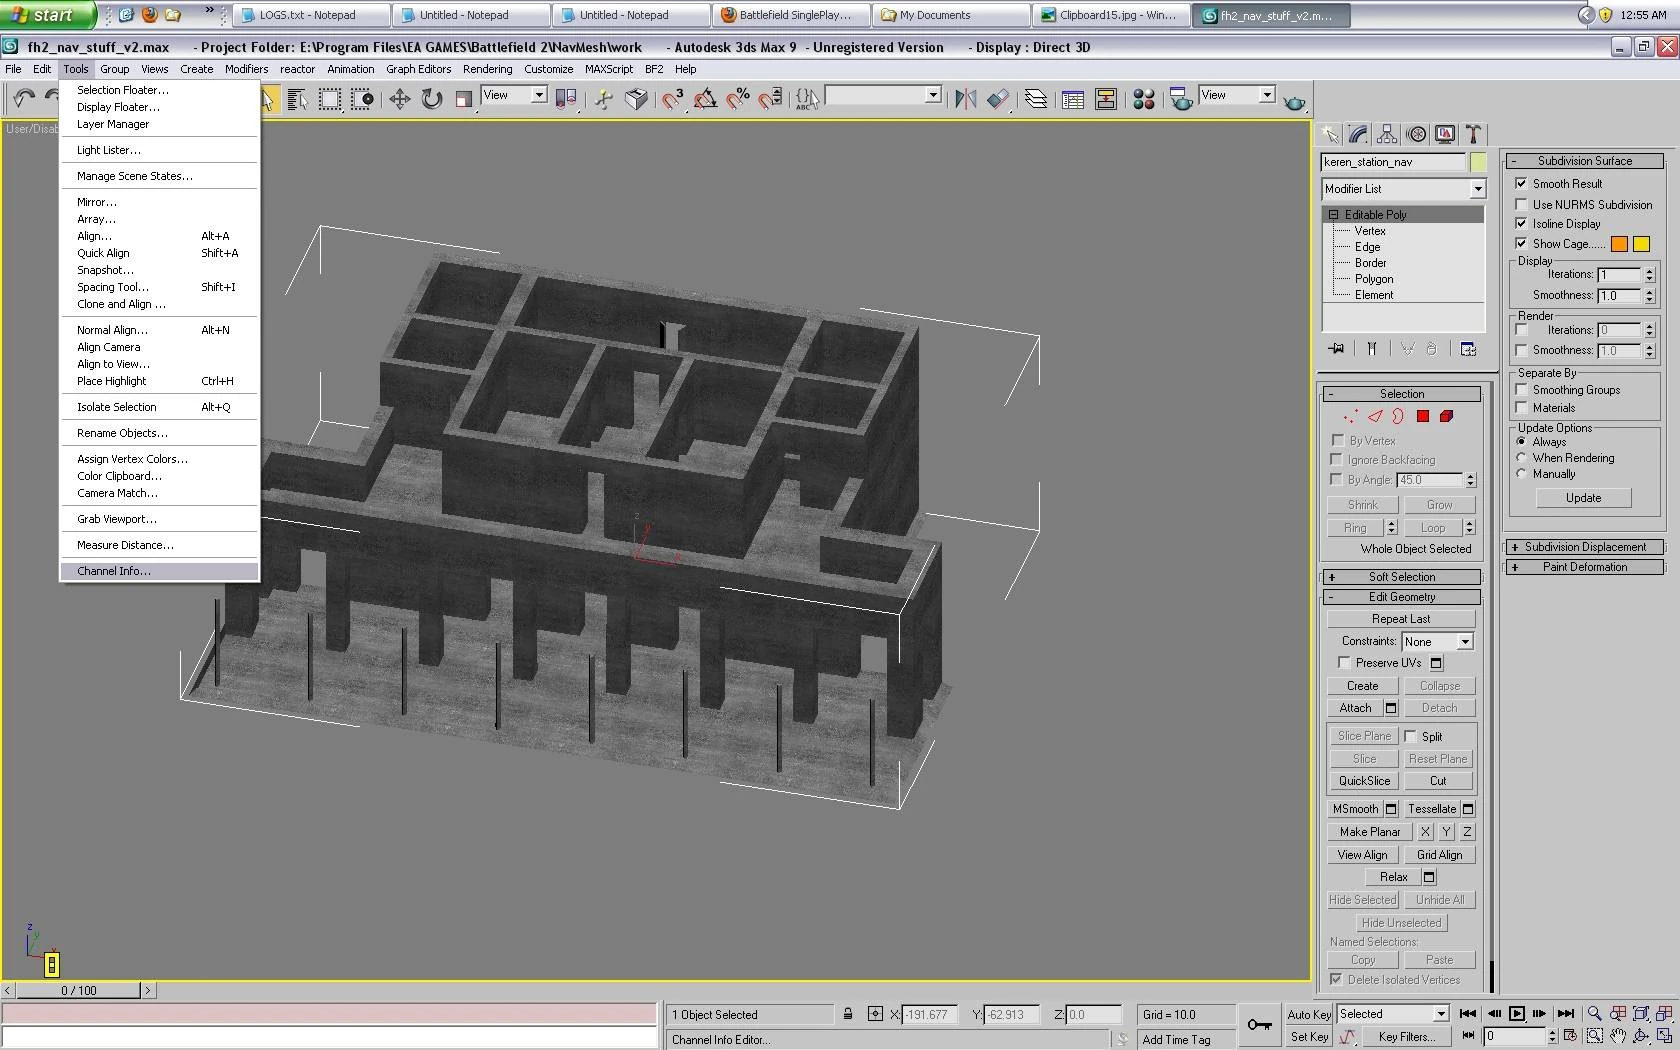Select the Move tool in toolbar
This screenshot has width=1680, height=1050.
399,99
